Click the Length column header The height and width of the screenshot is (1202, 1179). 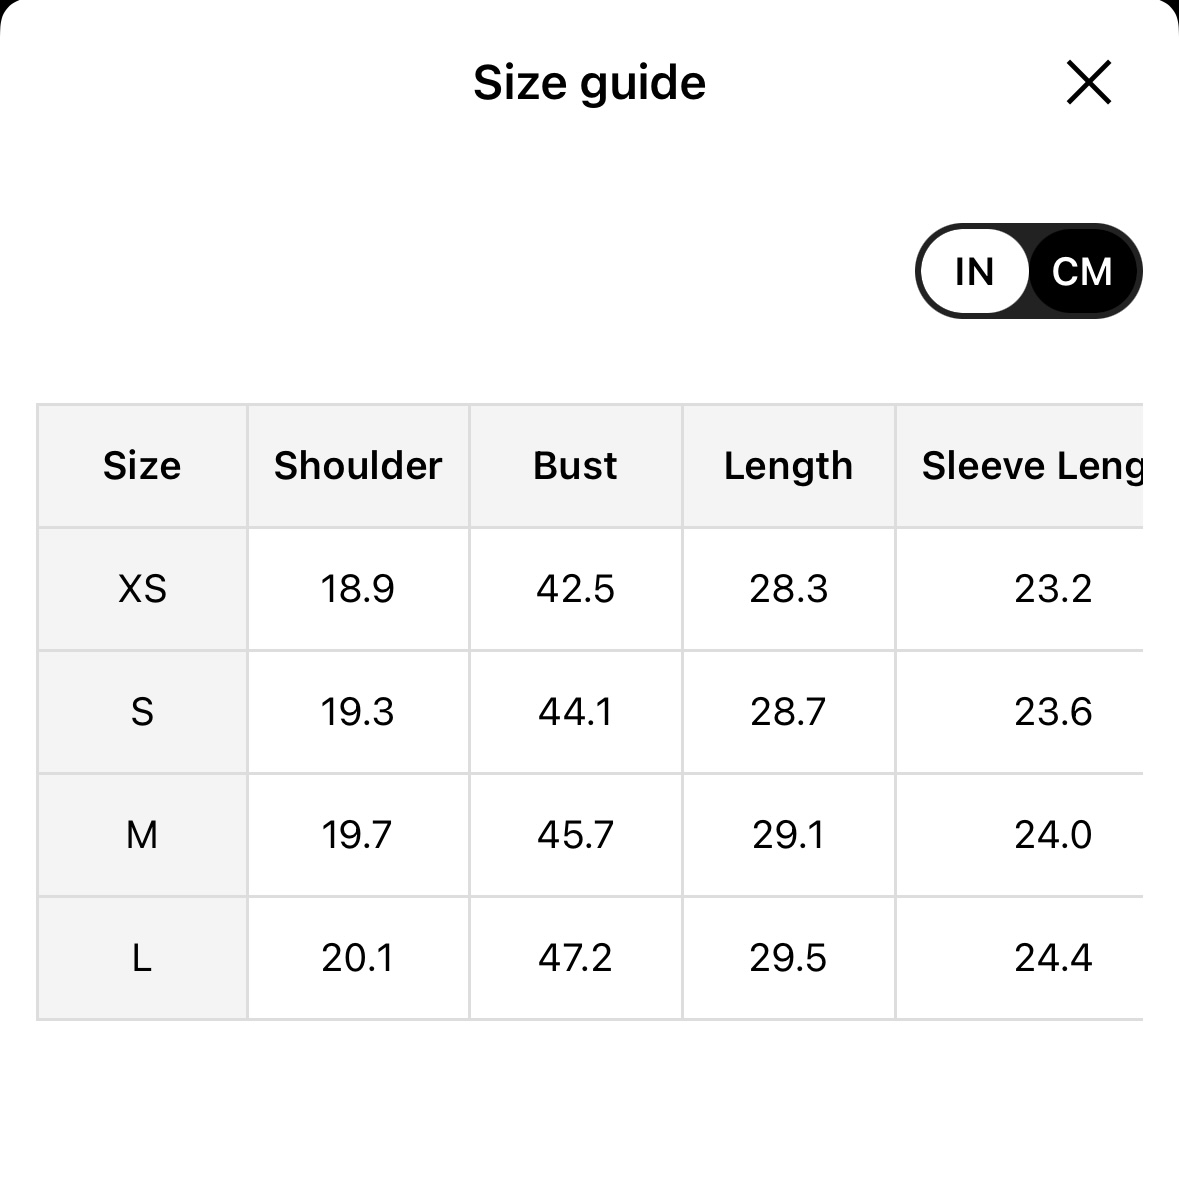pyautogui.click(x=788, y=466)
